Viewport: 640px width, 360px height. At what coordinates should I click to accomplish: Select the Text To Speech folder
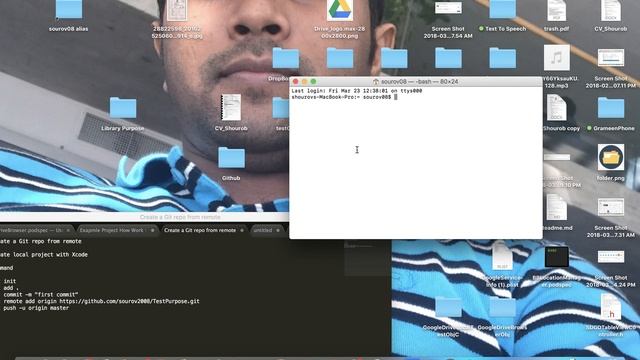tap(502, 10)
